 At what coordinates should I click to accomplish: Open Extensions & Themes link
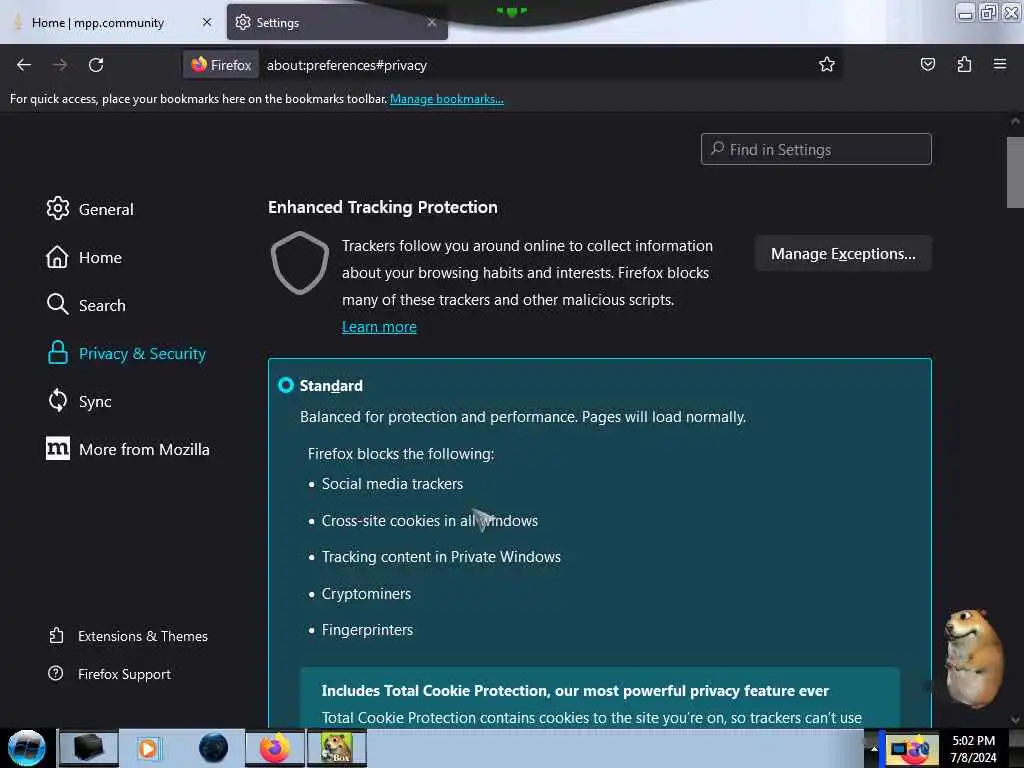(128, 636)
